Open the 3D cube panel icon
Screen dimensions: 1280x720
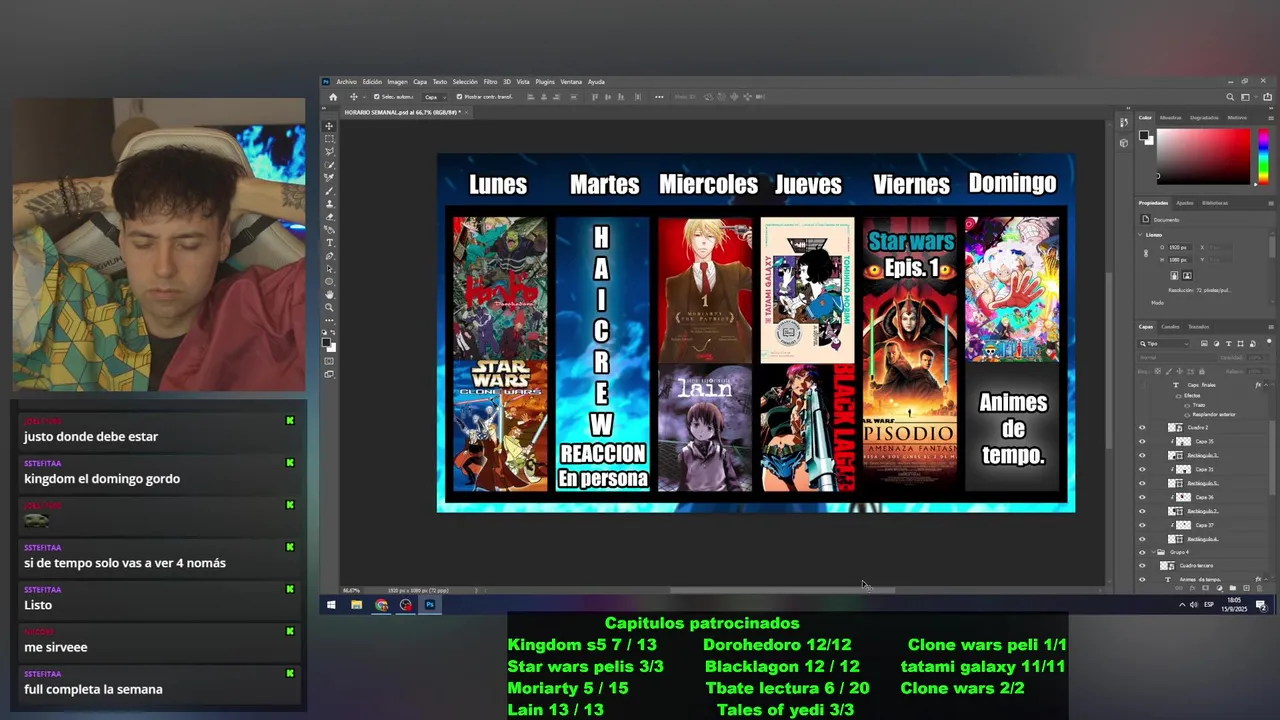coord(1124,143)
